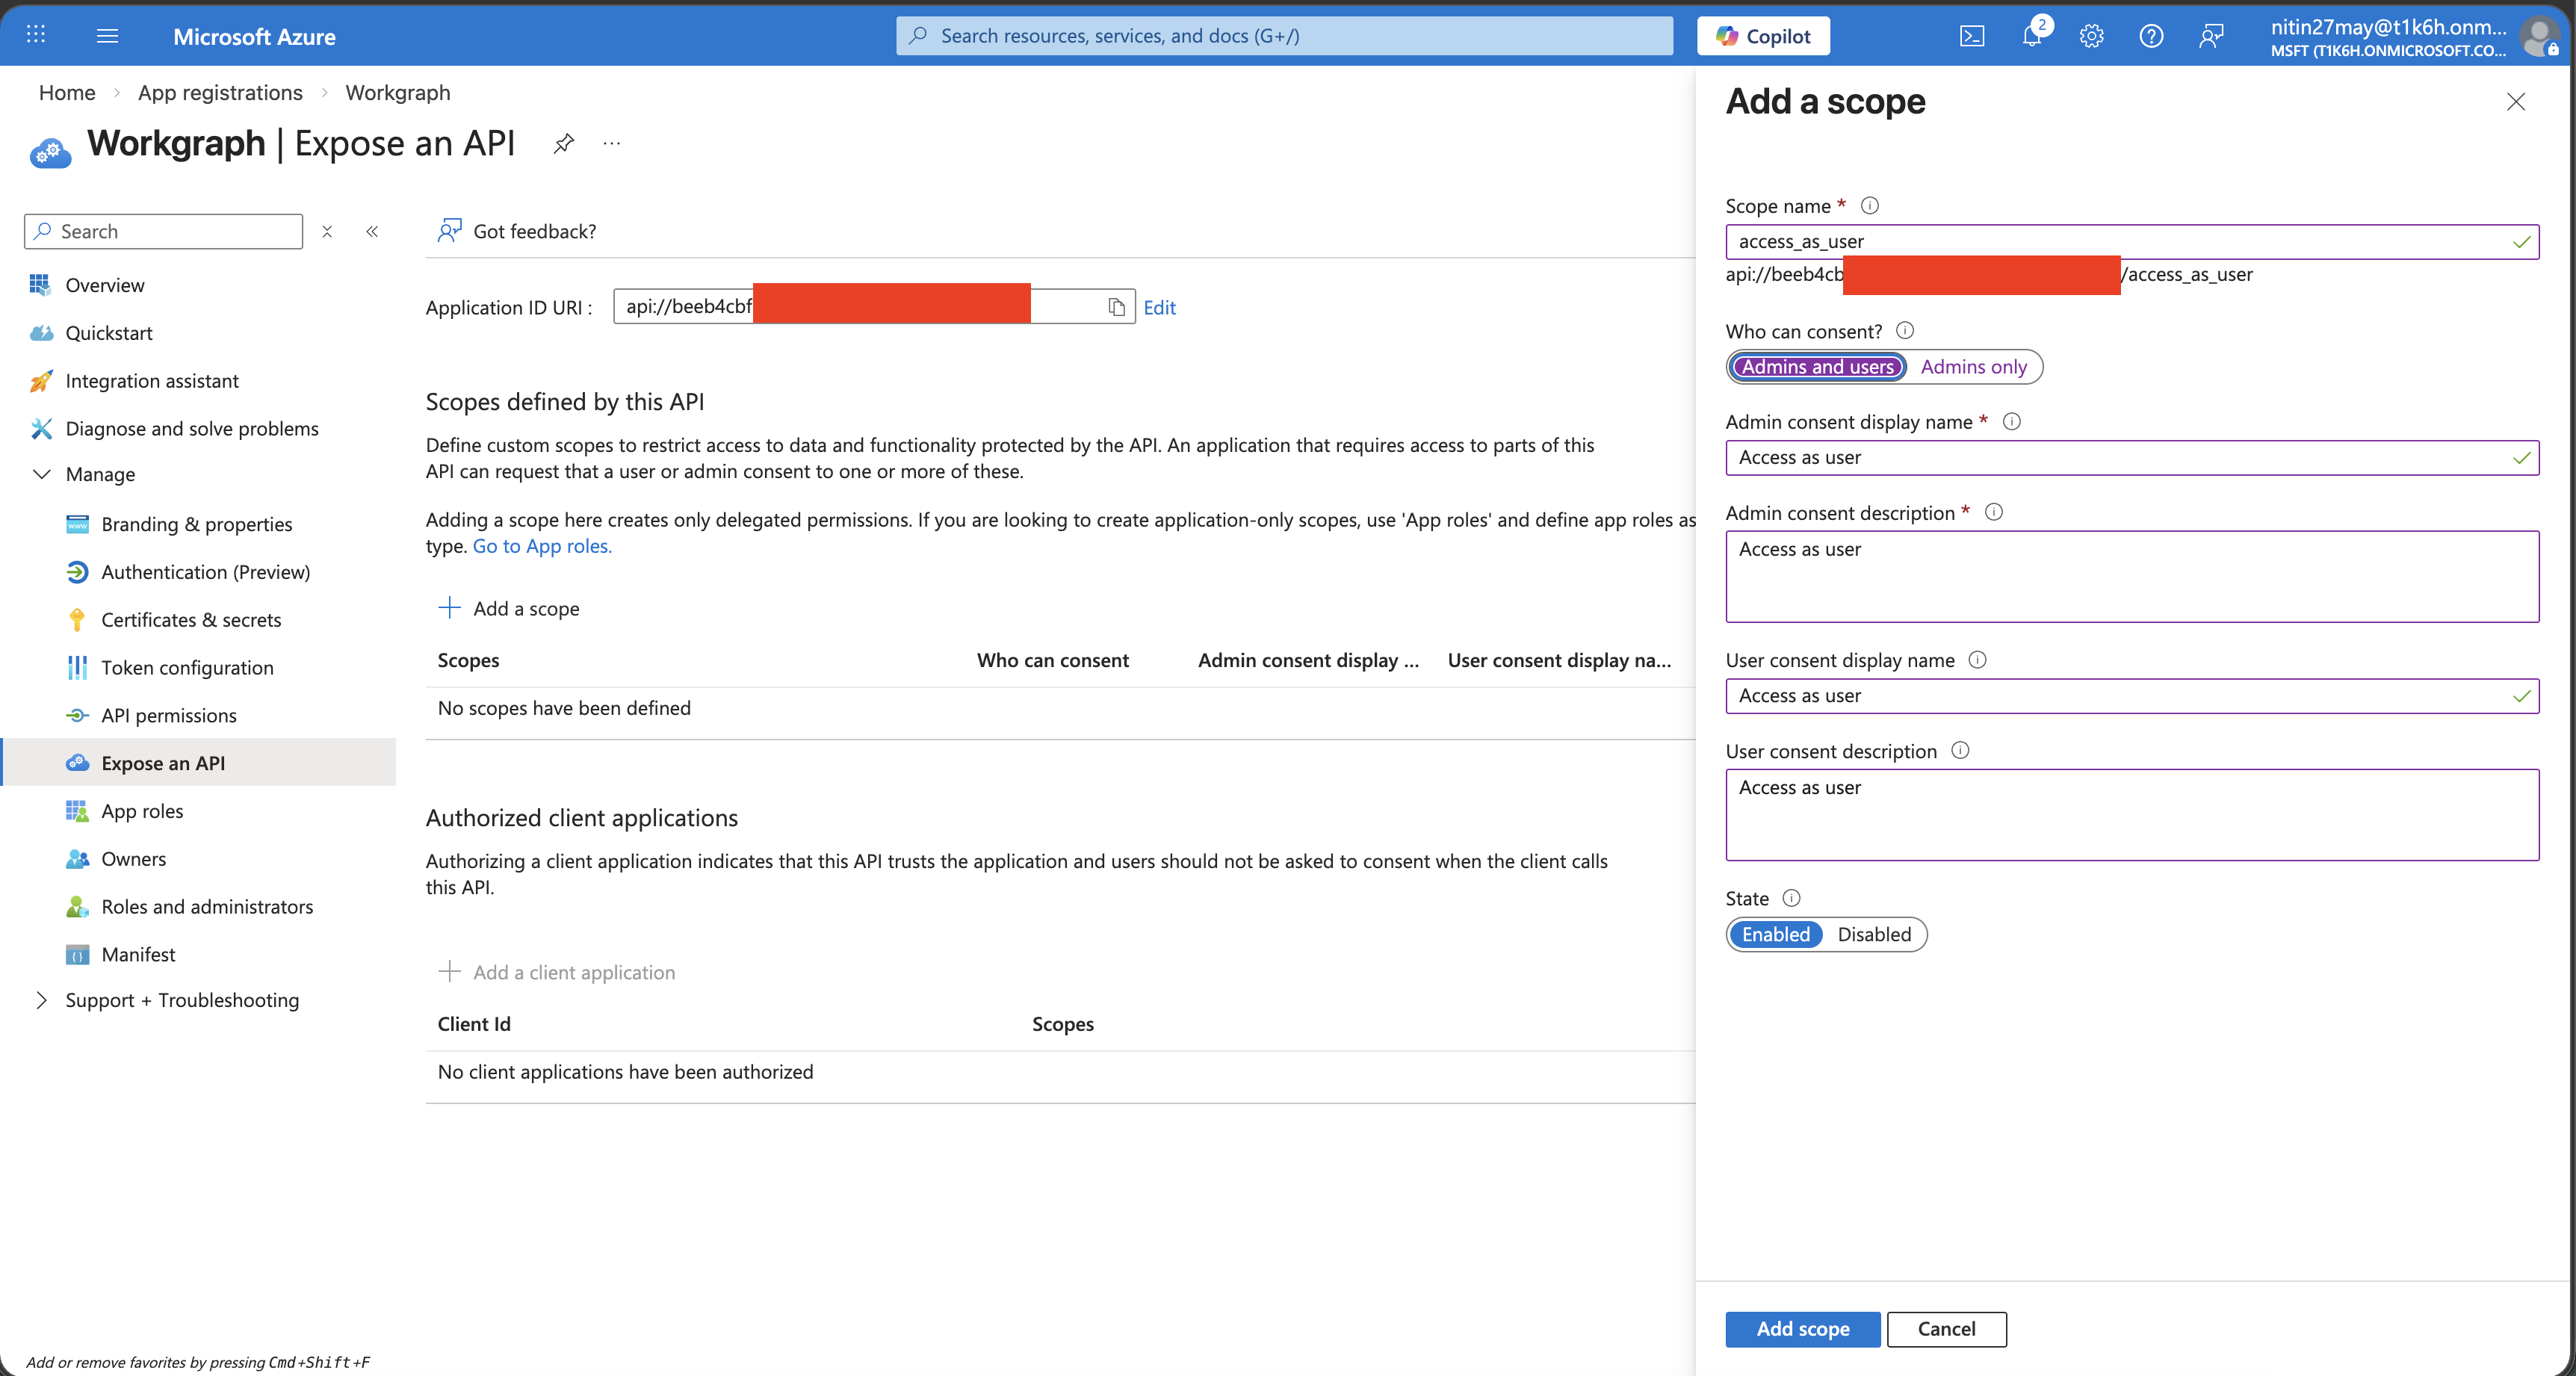Open the help question mark icon
2576x1376 pixels.
[x=2151, y=36]
